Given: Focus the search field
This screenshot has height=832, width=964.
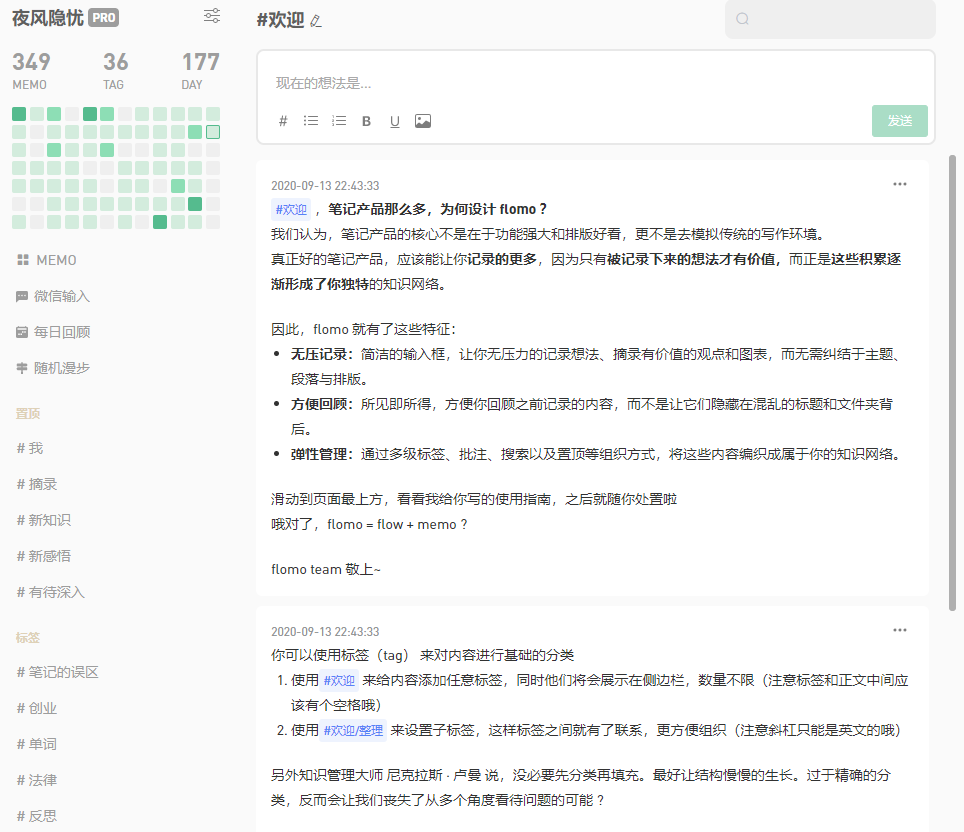Looking at the screenshot, I should click(x=830, y=19).
